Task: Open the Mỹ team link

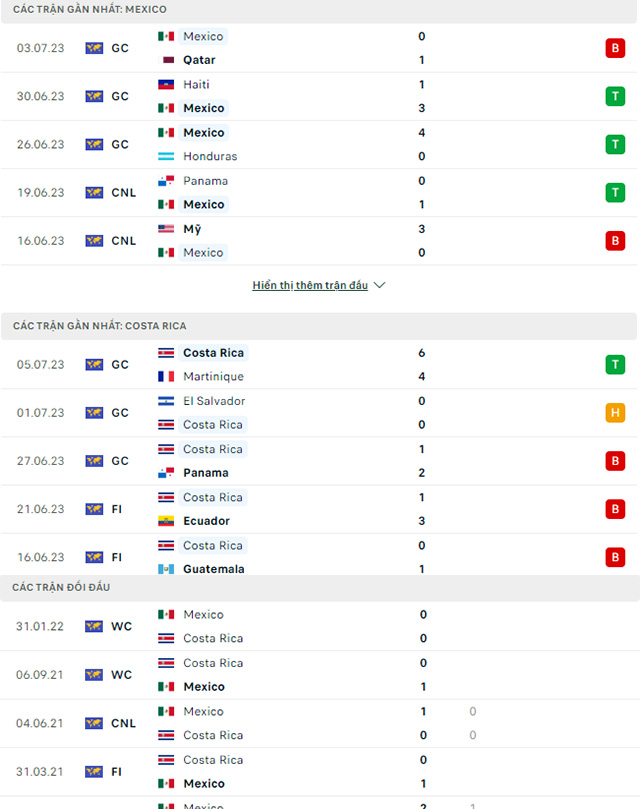Action: (x=192, y=229)
